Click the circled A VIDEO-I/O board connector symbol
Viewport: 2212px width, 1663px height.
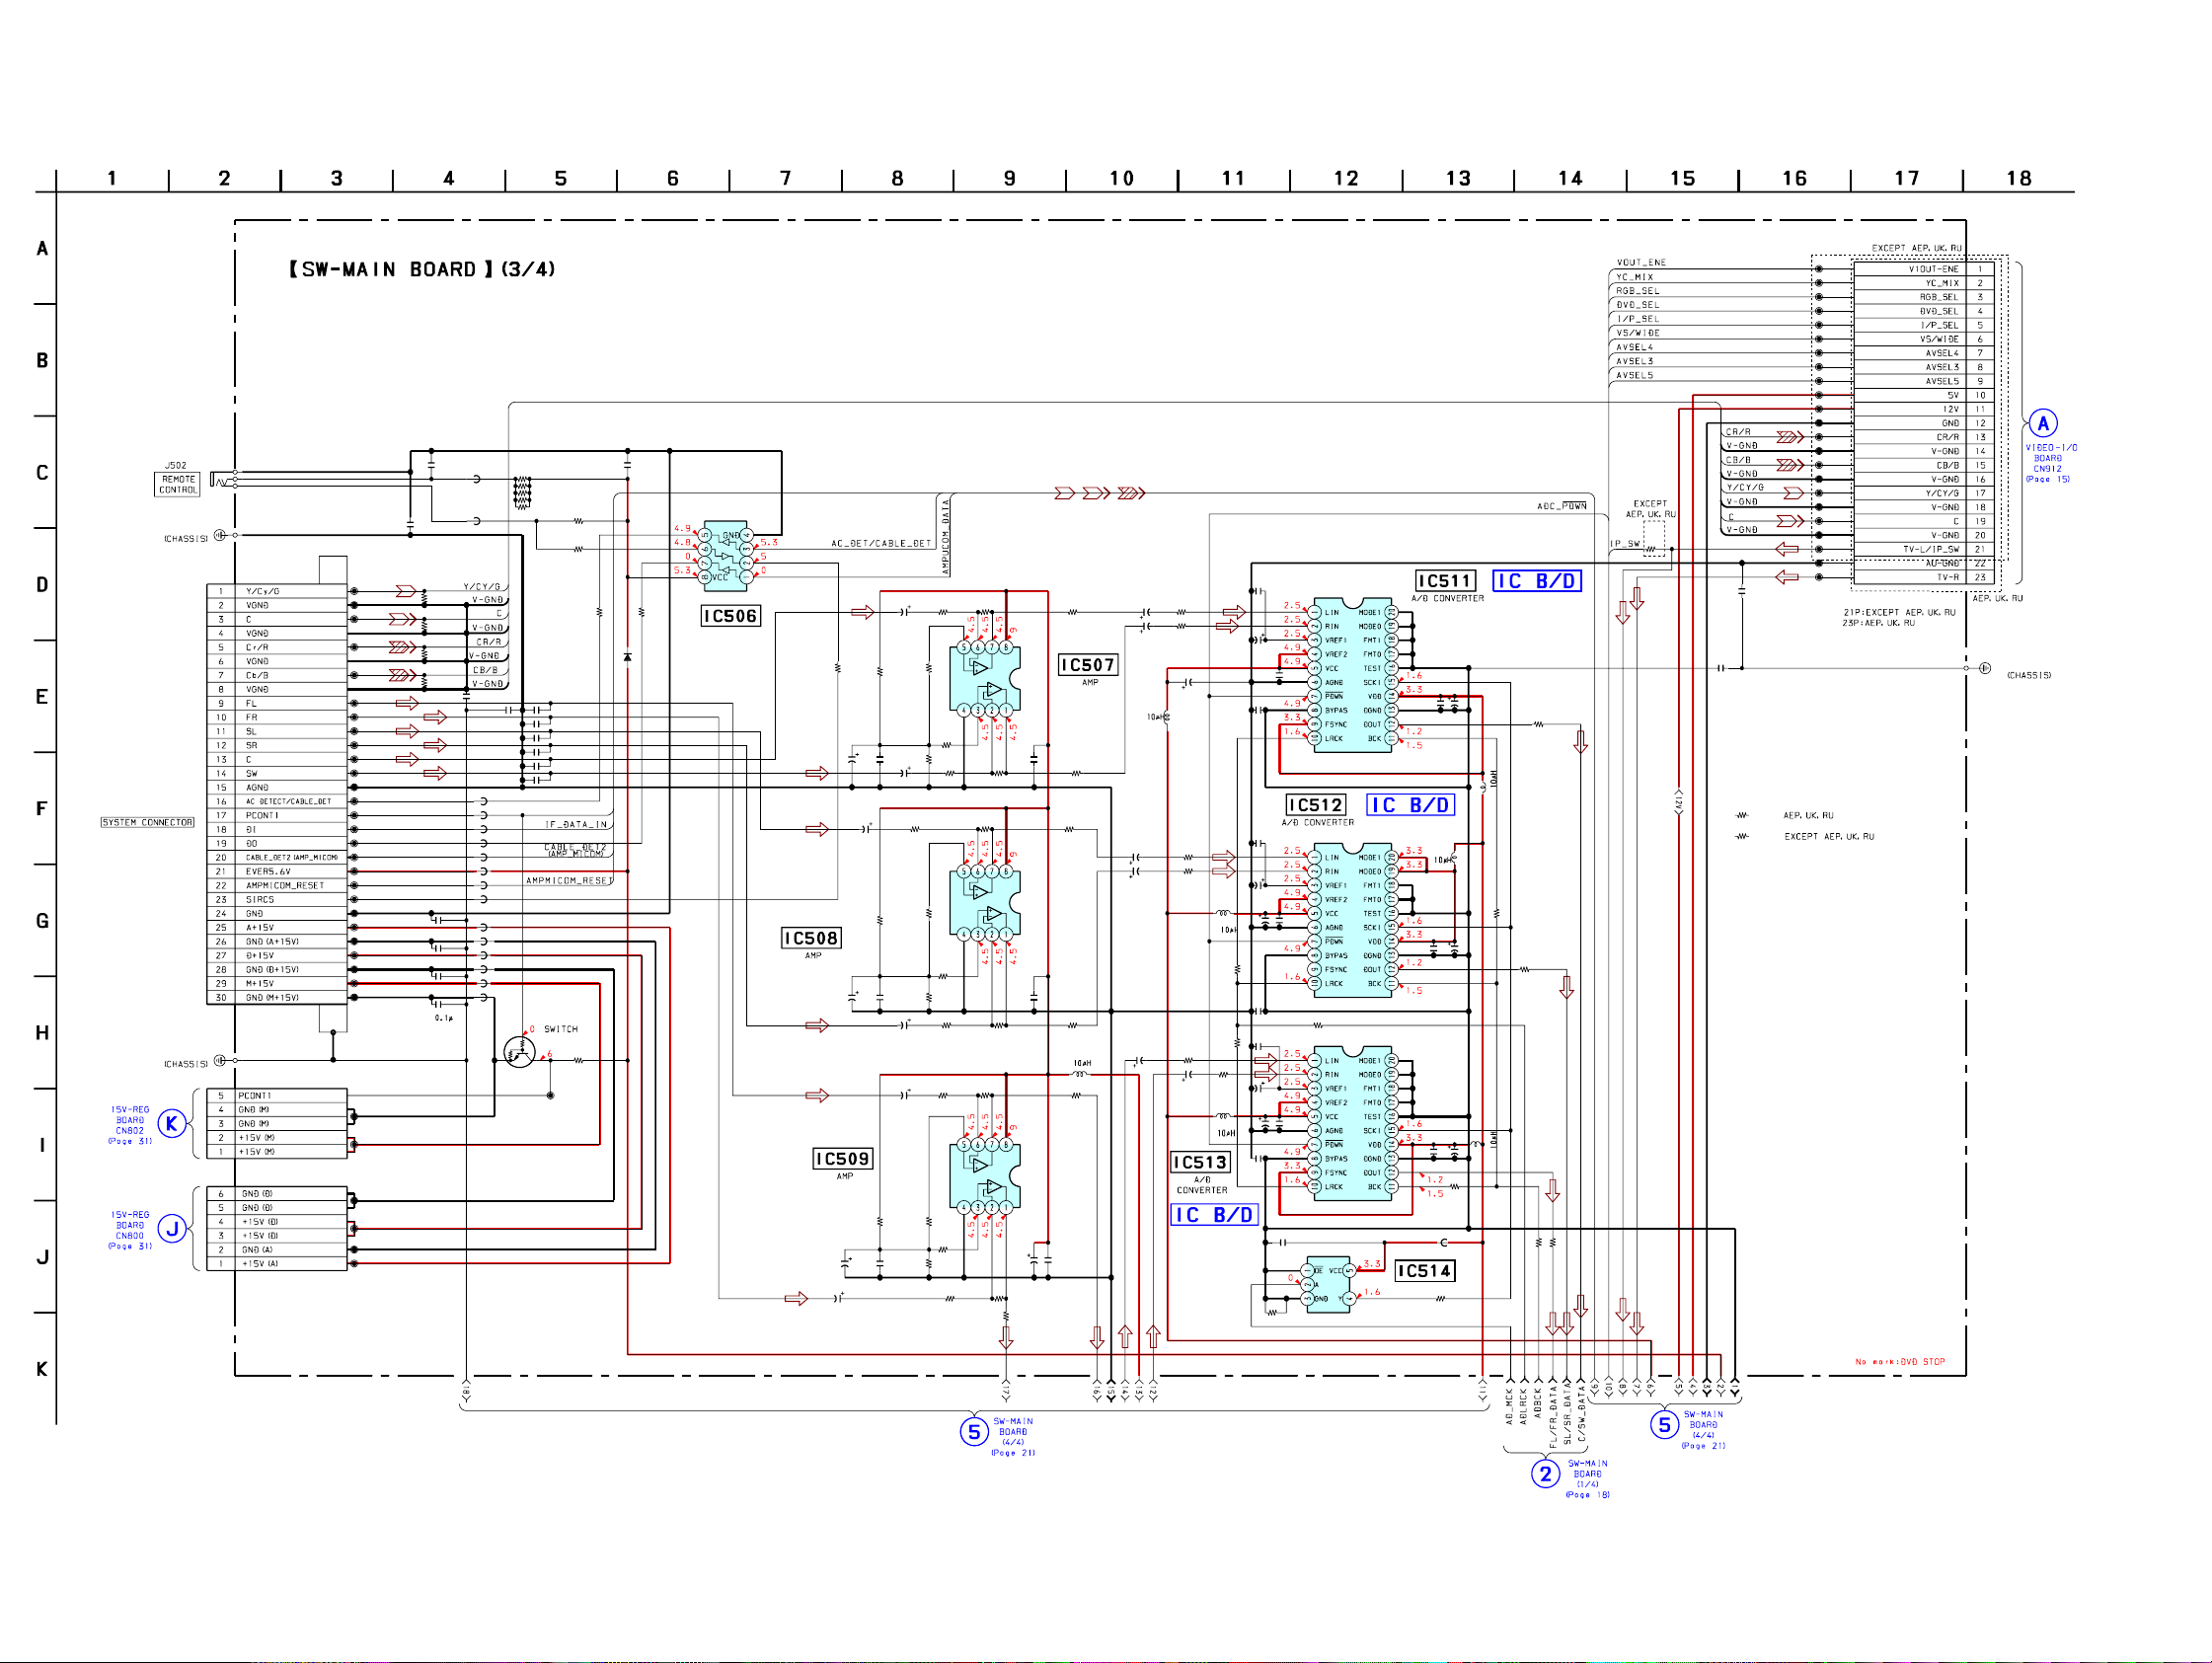pos(2043,423)
